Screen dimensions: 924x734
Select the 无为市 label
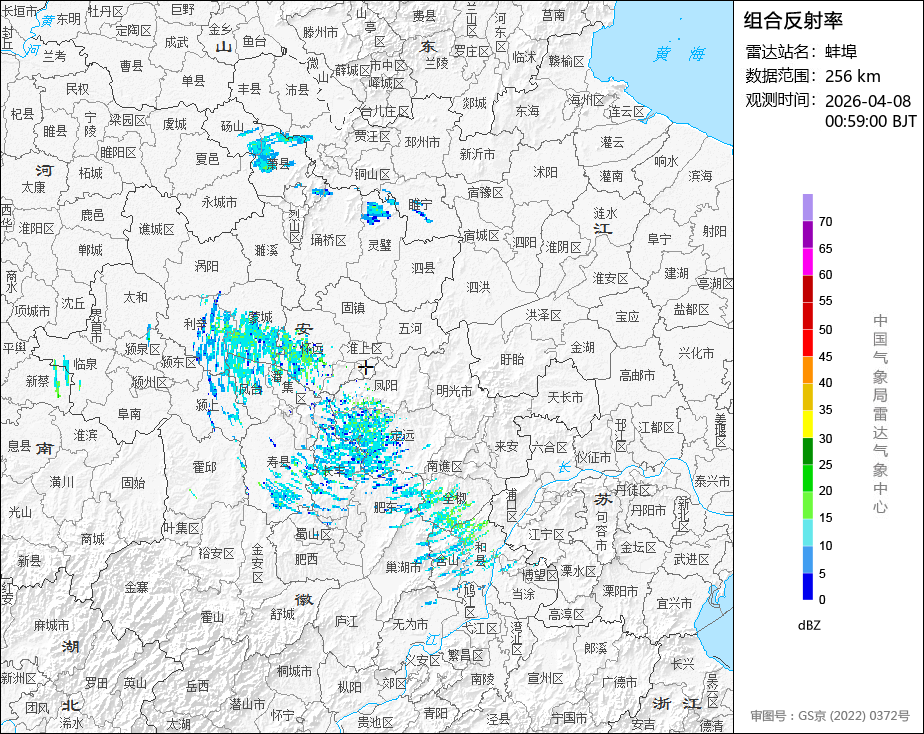coord(410,624)
